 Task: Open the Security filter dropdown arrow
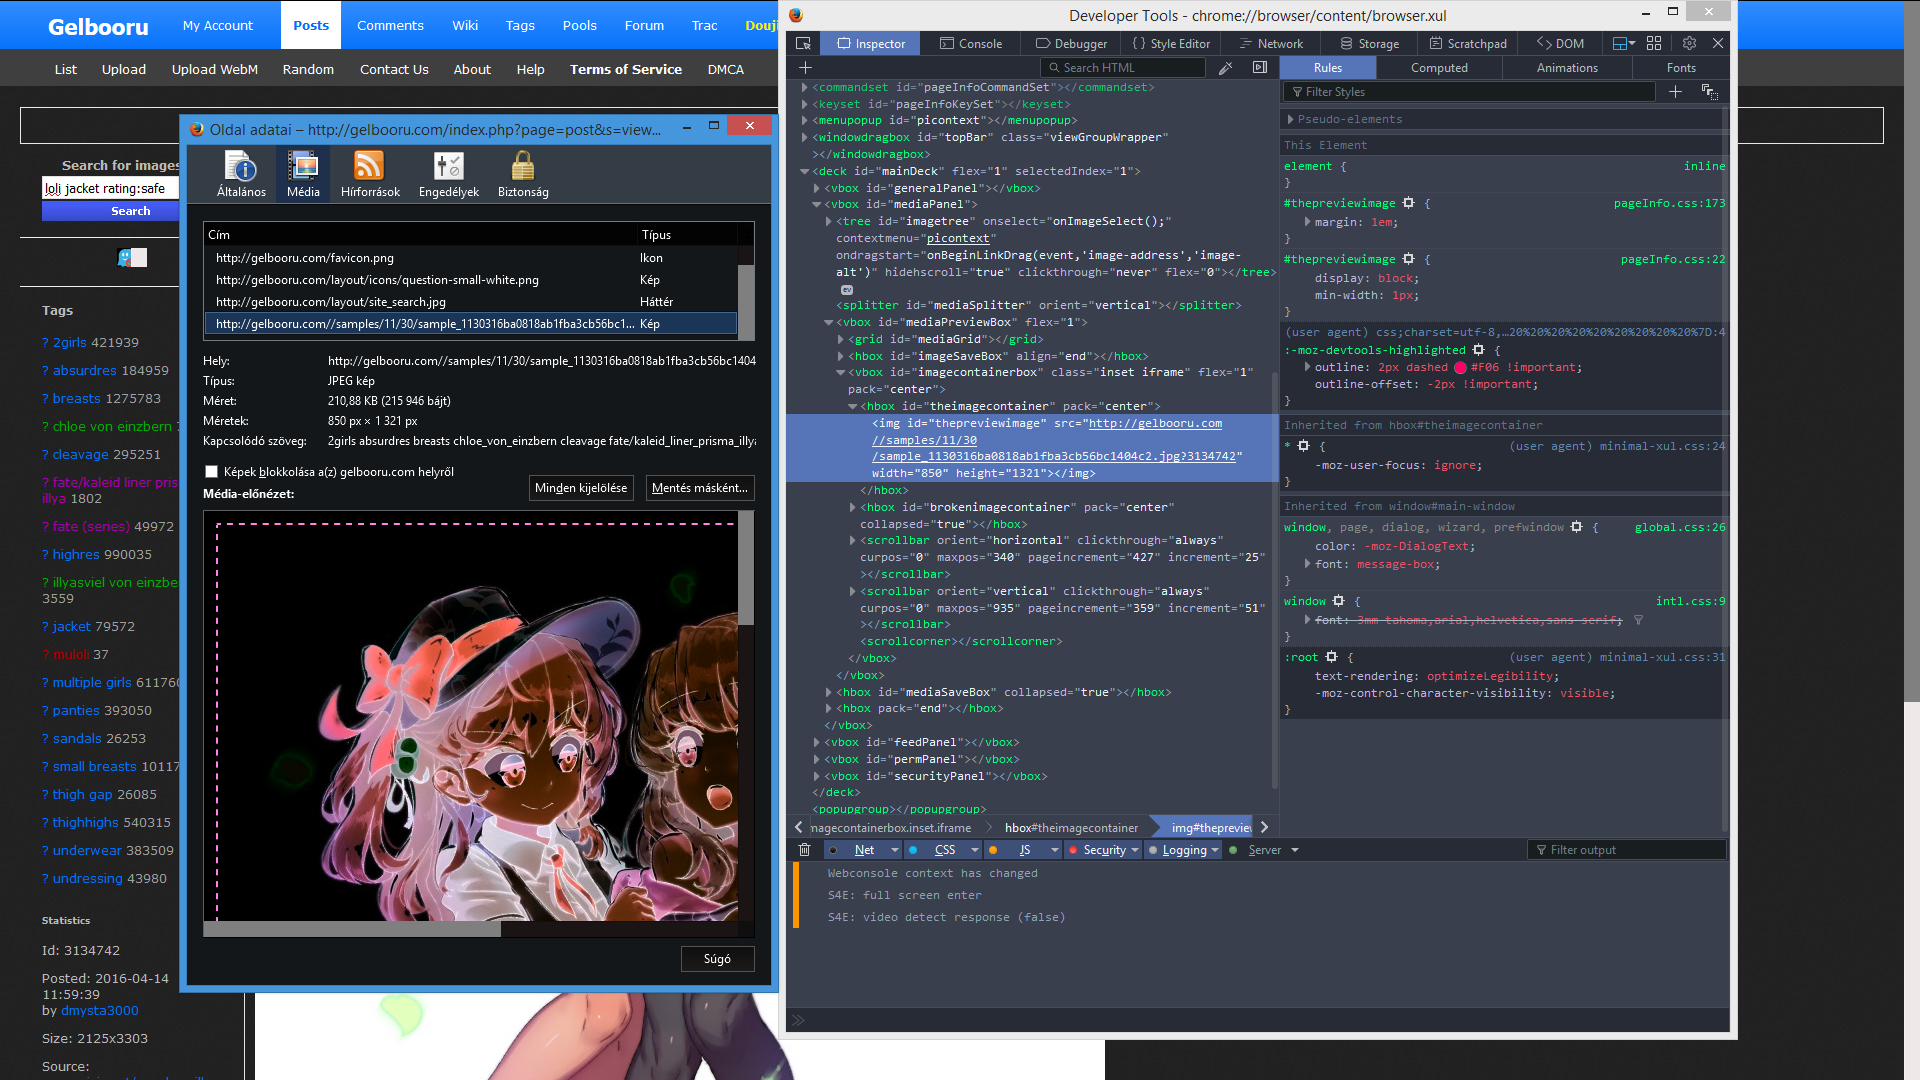[1135, 850]
